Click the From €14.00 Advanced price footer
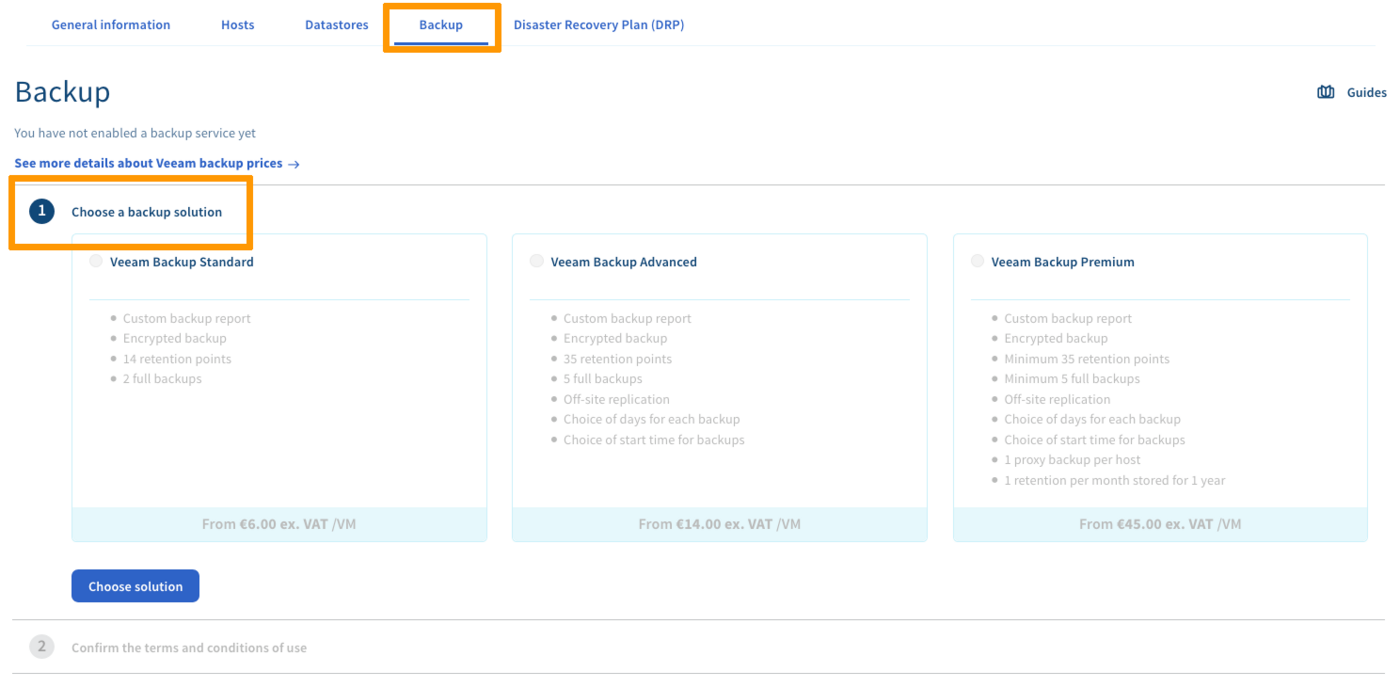The height and width of the screenshot is (688, 1400). coord(719,524)
